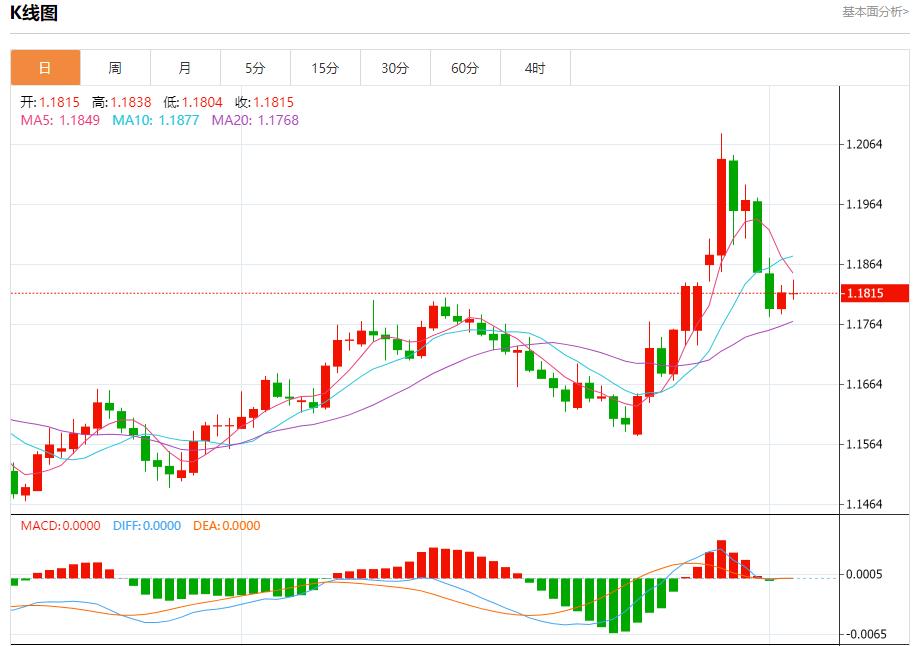Select the 30分 timeframe tab

[395, 68]
